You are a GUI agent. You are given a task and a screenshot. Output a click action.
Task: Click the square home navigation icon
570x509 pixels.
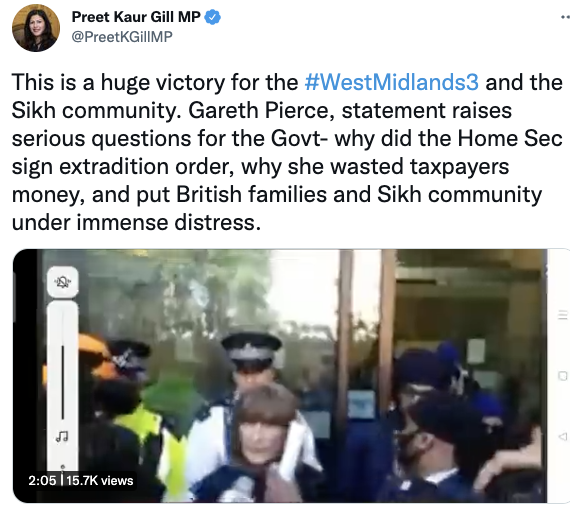pos(562,376)
